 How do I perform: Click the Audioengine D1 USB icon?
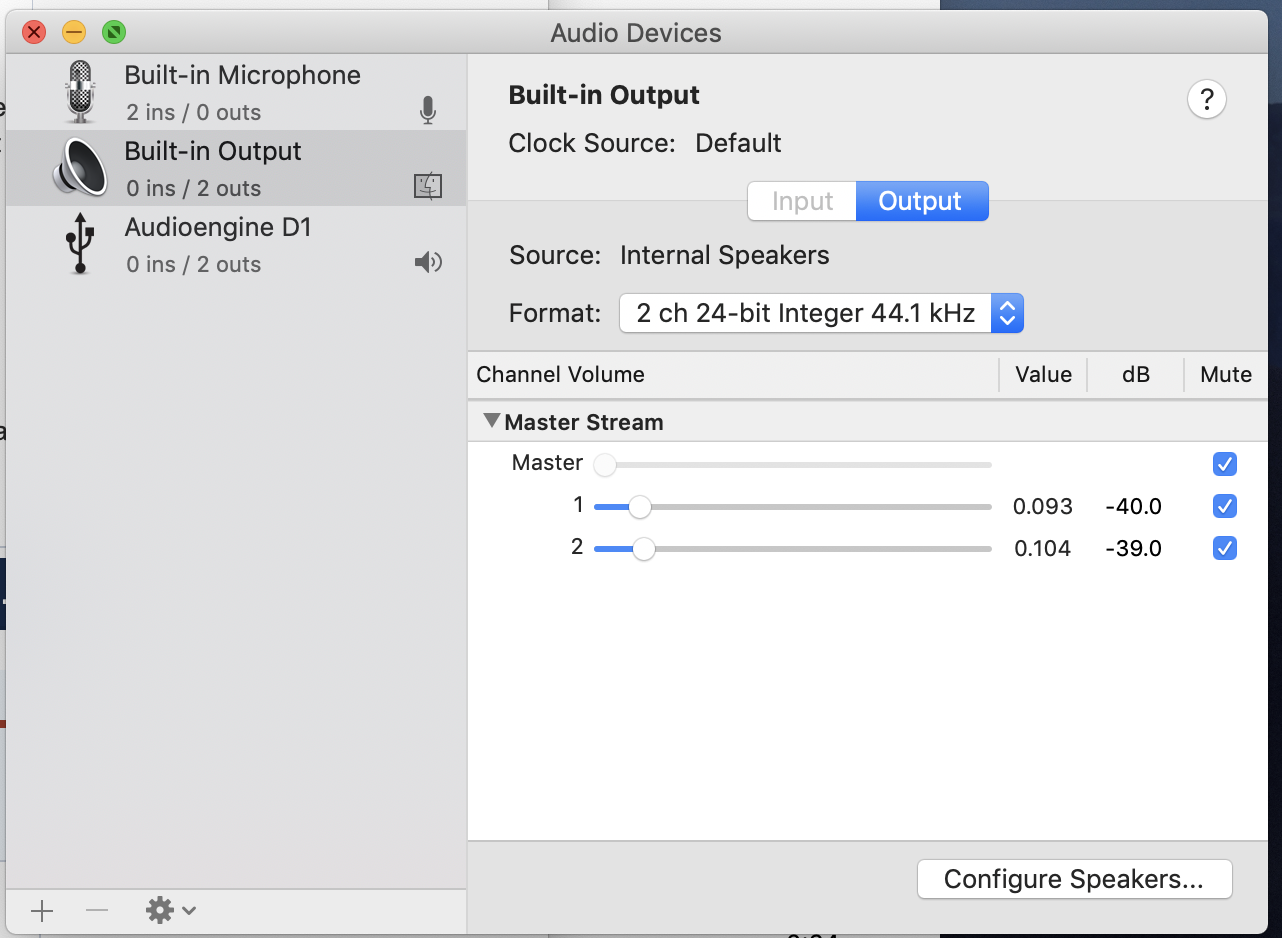pyautogui.click(x=80, y=245)
